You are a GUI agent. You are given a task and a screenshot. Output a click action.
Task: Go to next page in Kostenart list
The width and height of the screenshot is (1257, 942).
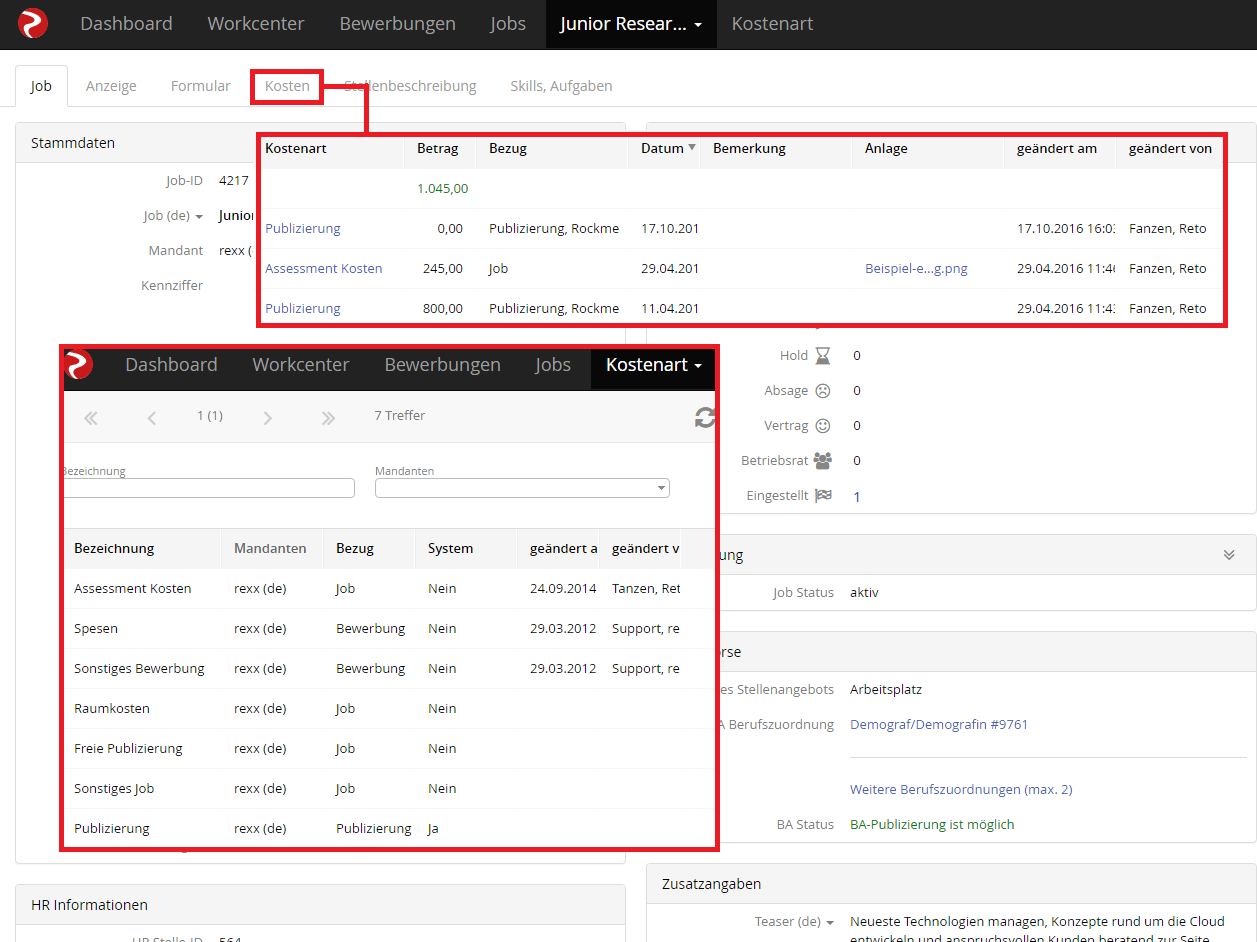tap(267, 418)
